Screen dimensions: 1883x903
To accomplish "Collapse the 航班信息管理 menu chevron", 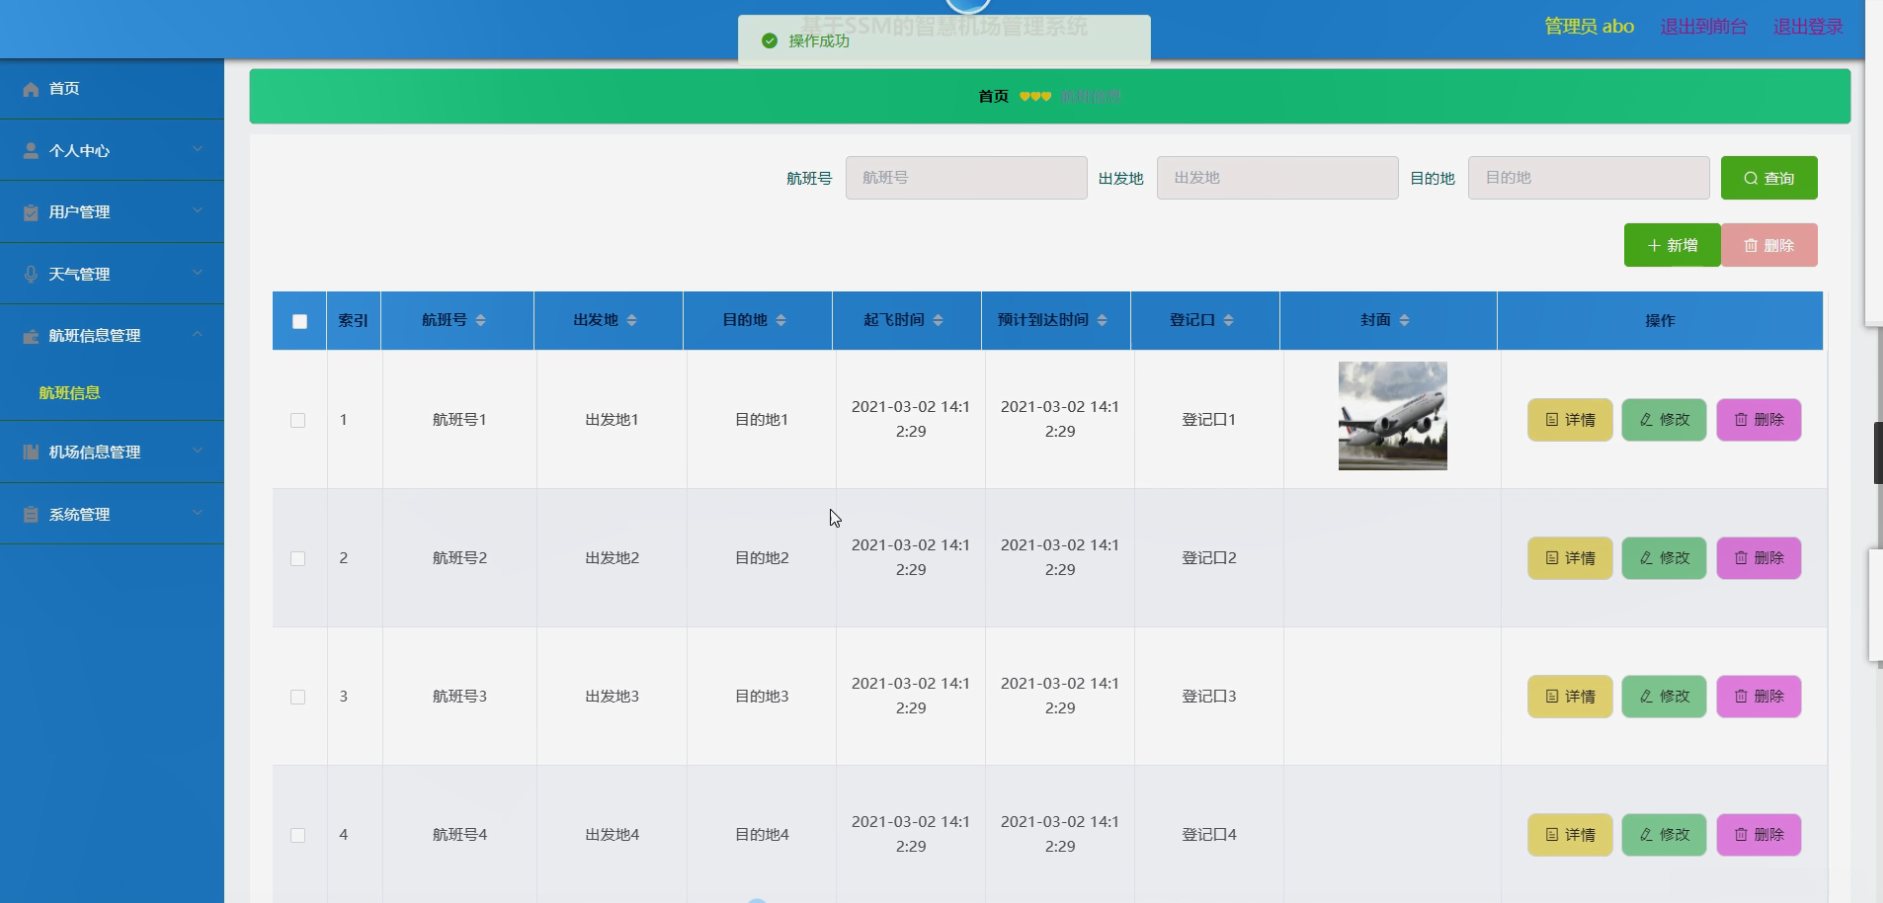I will click(x=198, y=335).
